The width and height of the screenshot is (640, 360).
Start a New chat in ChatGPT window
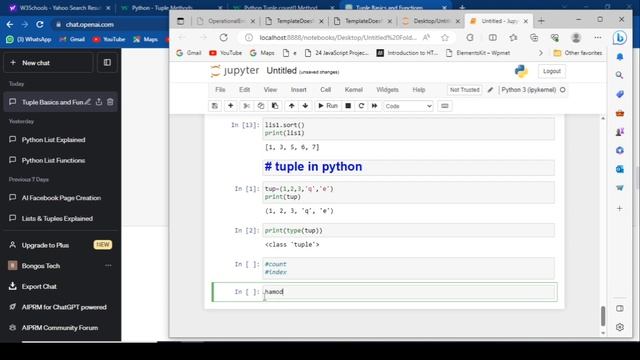click(48, 63)
